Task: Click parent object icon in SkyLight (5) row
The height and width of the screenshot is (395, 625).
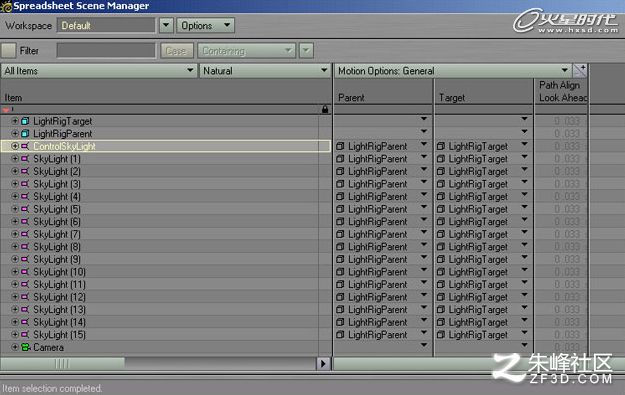Action: click(340, 209)
